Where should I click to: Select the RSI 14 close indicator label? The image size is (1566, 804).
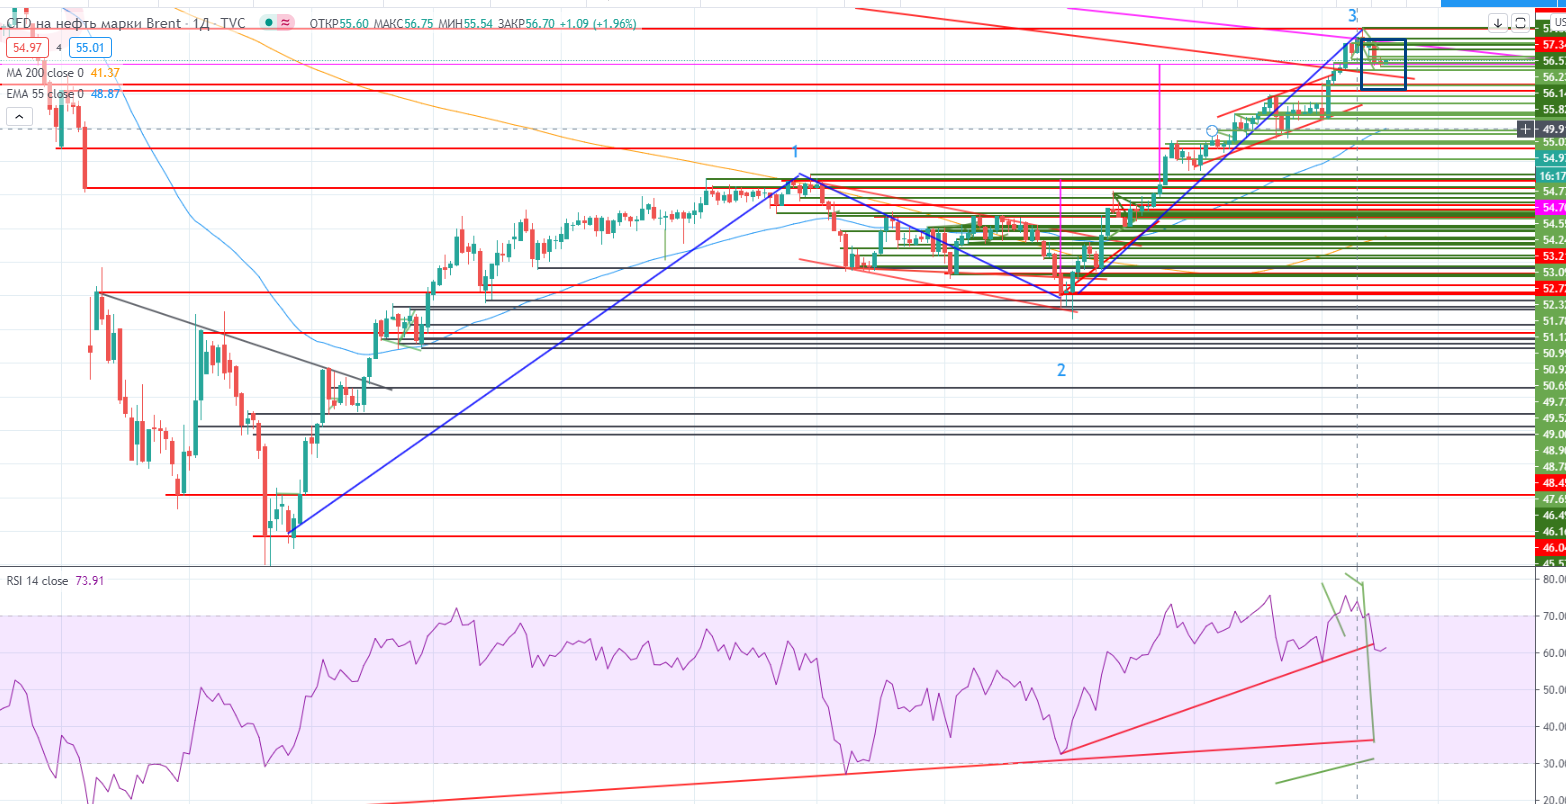(36, 580)
